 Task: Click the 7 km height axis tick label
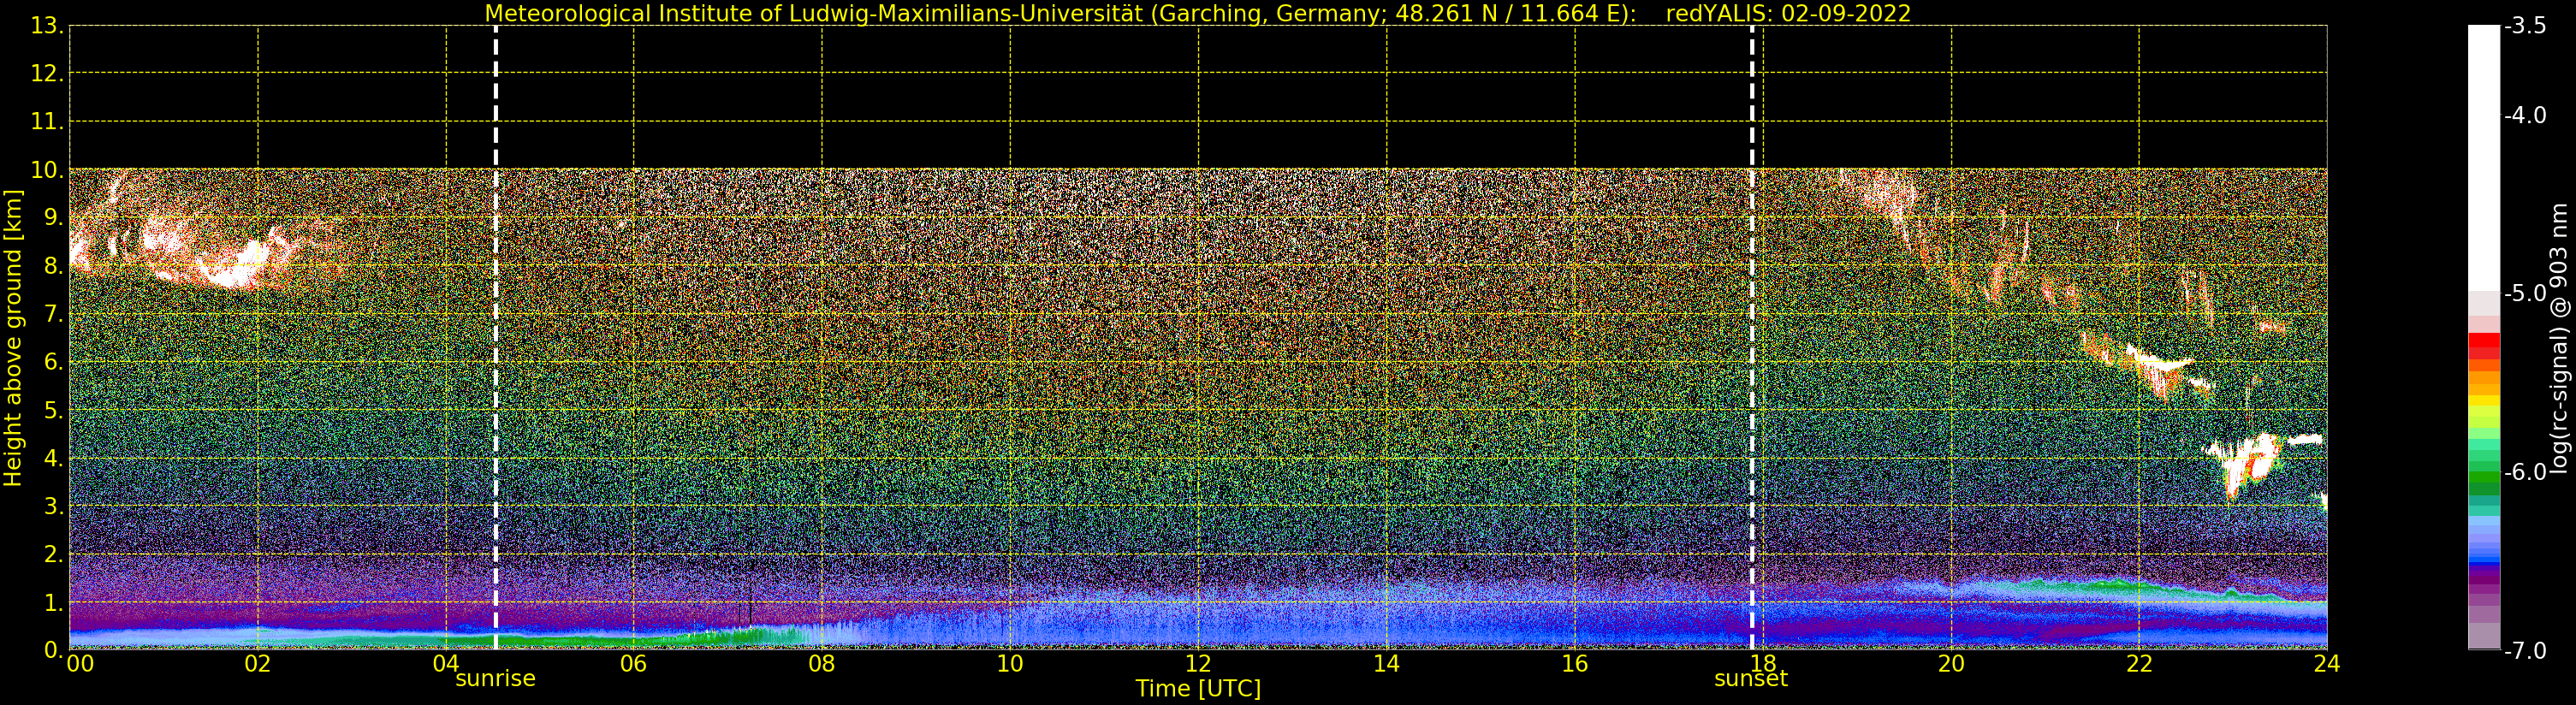[52, 314]
